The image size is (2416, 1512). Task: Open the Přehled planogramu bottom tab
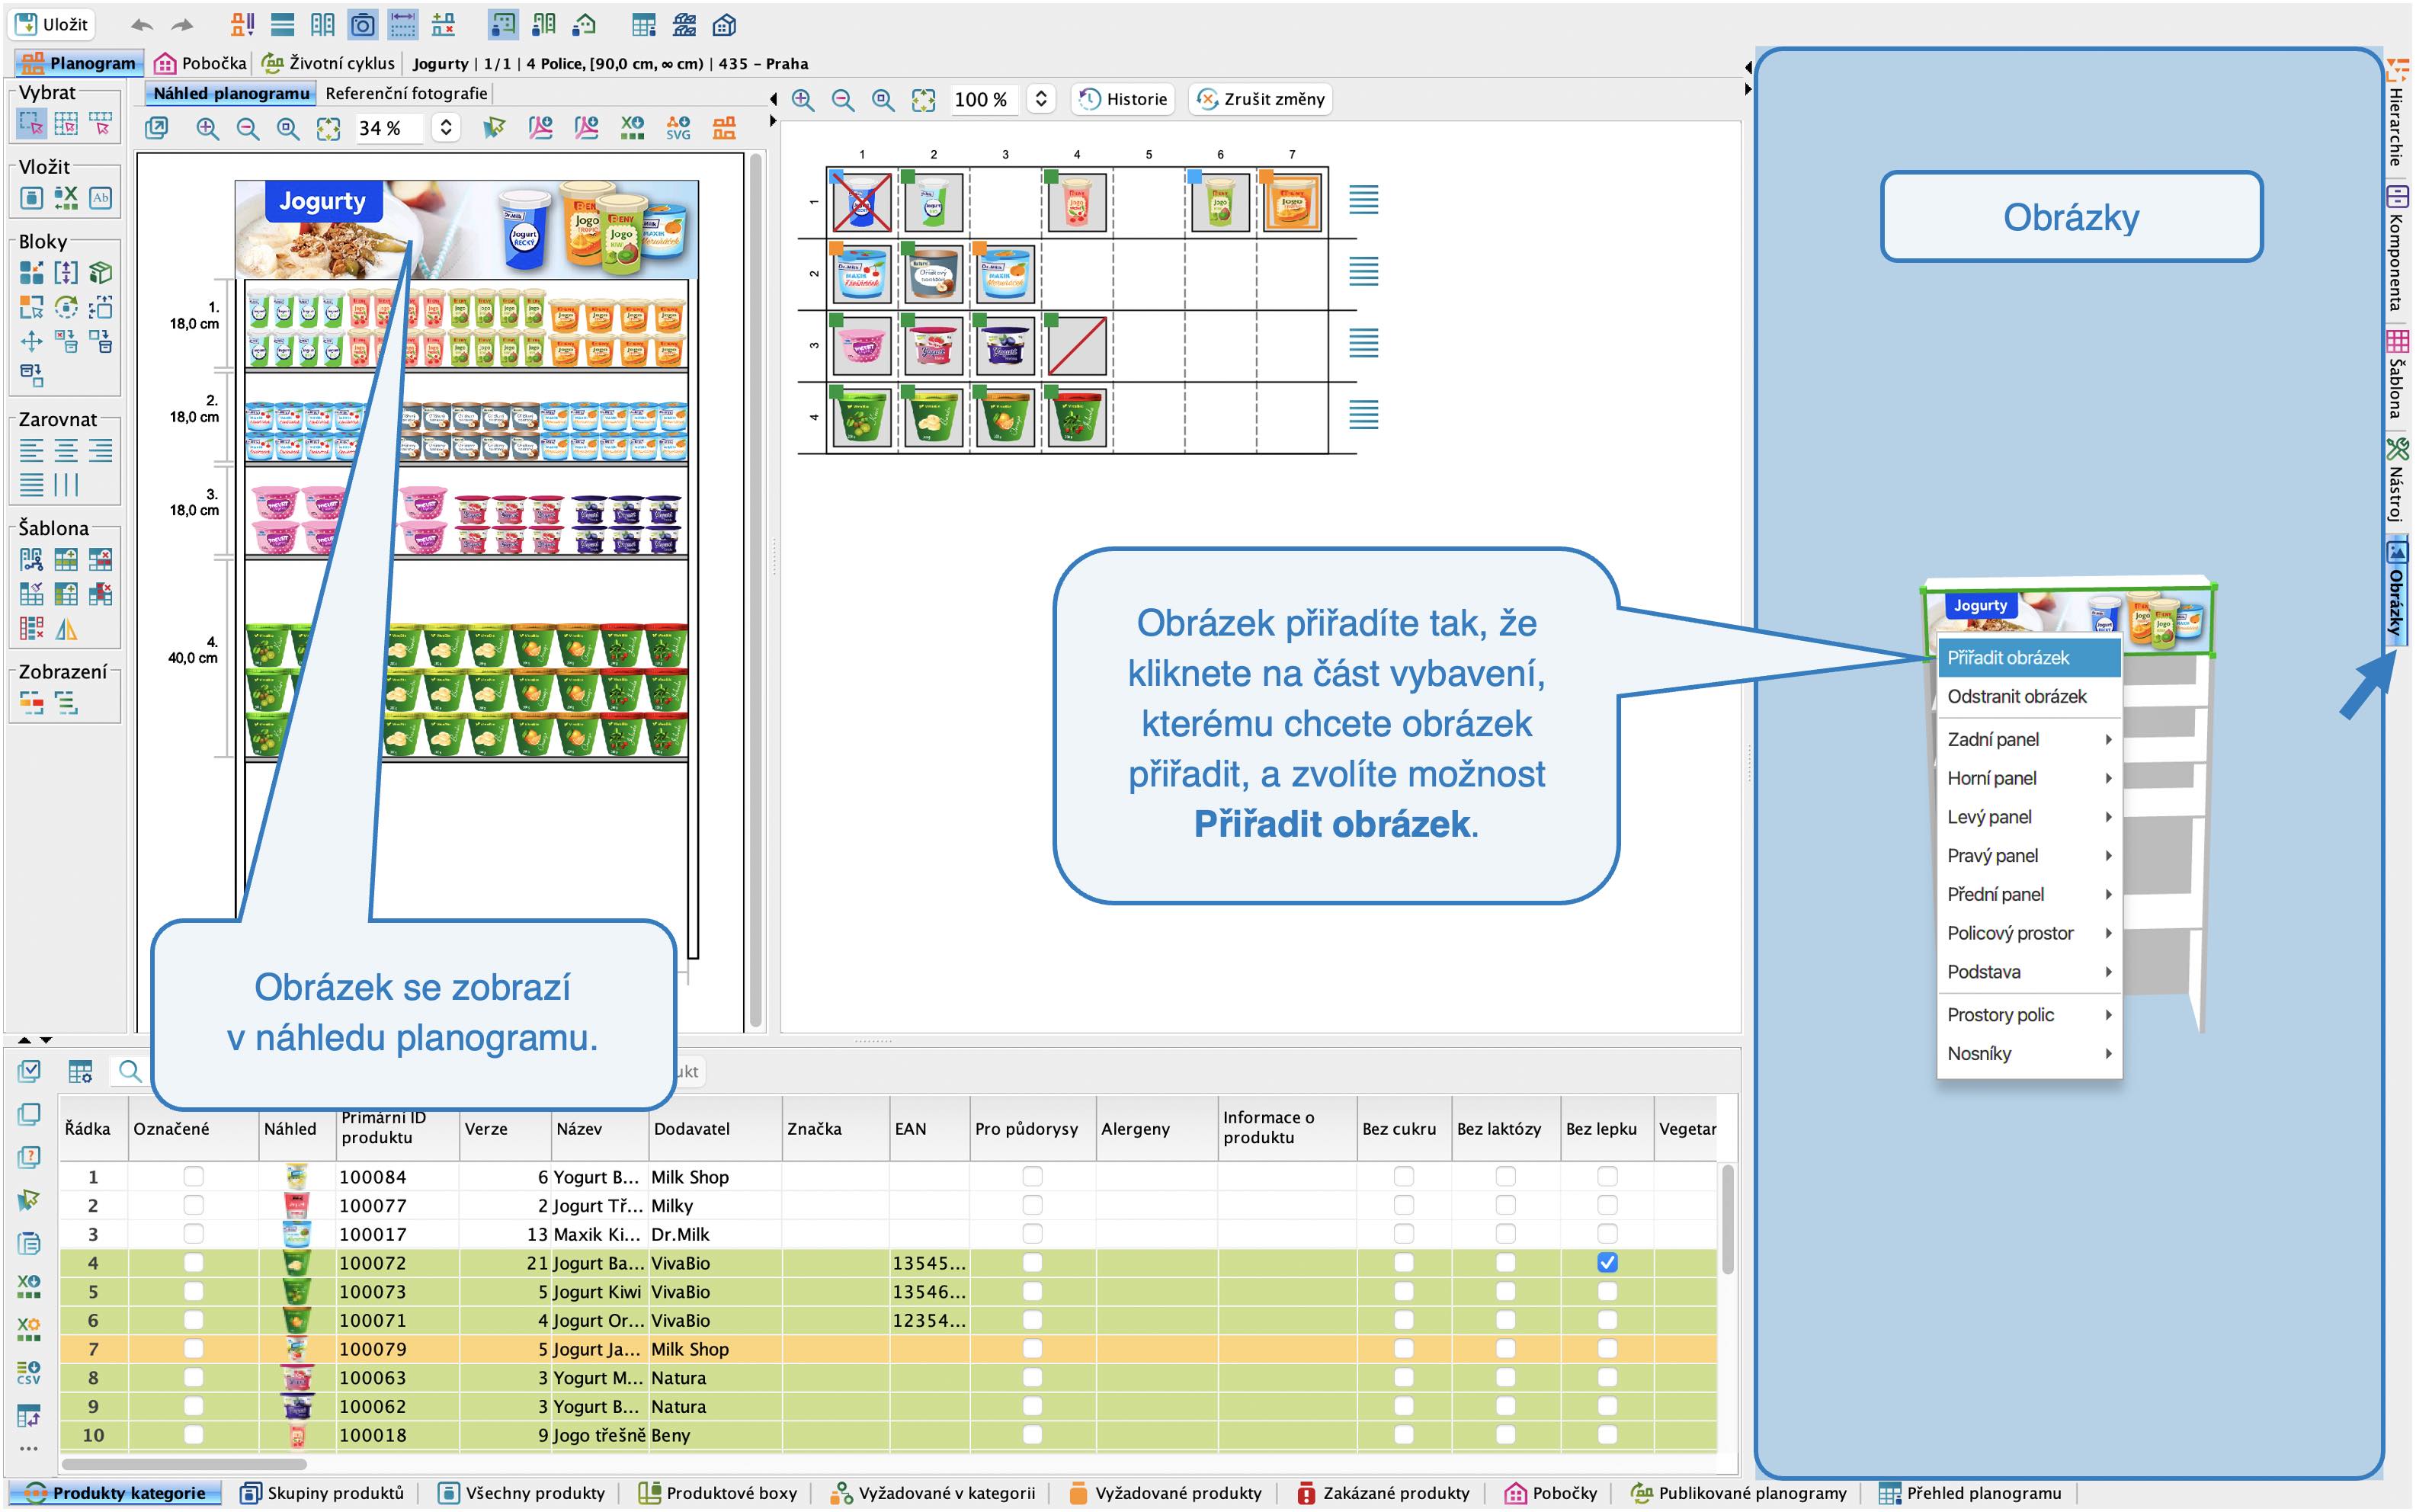(1970, 1493)
